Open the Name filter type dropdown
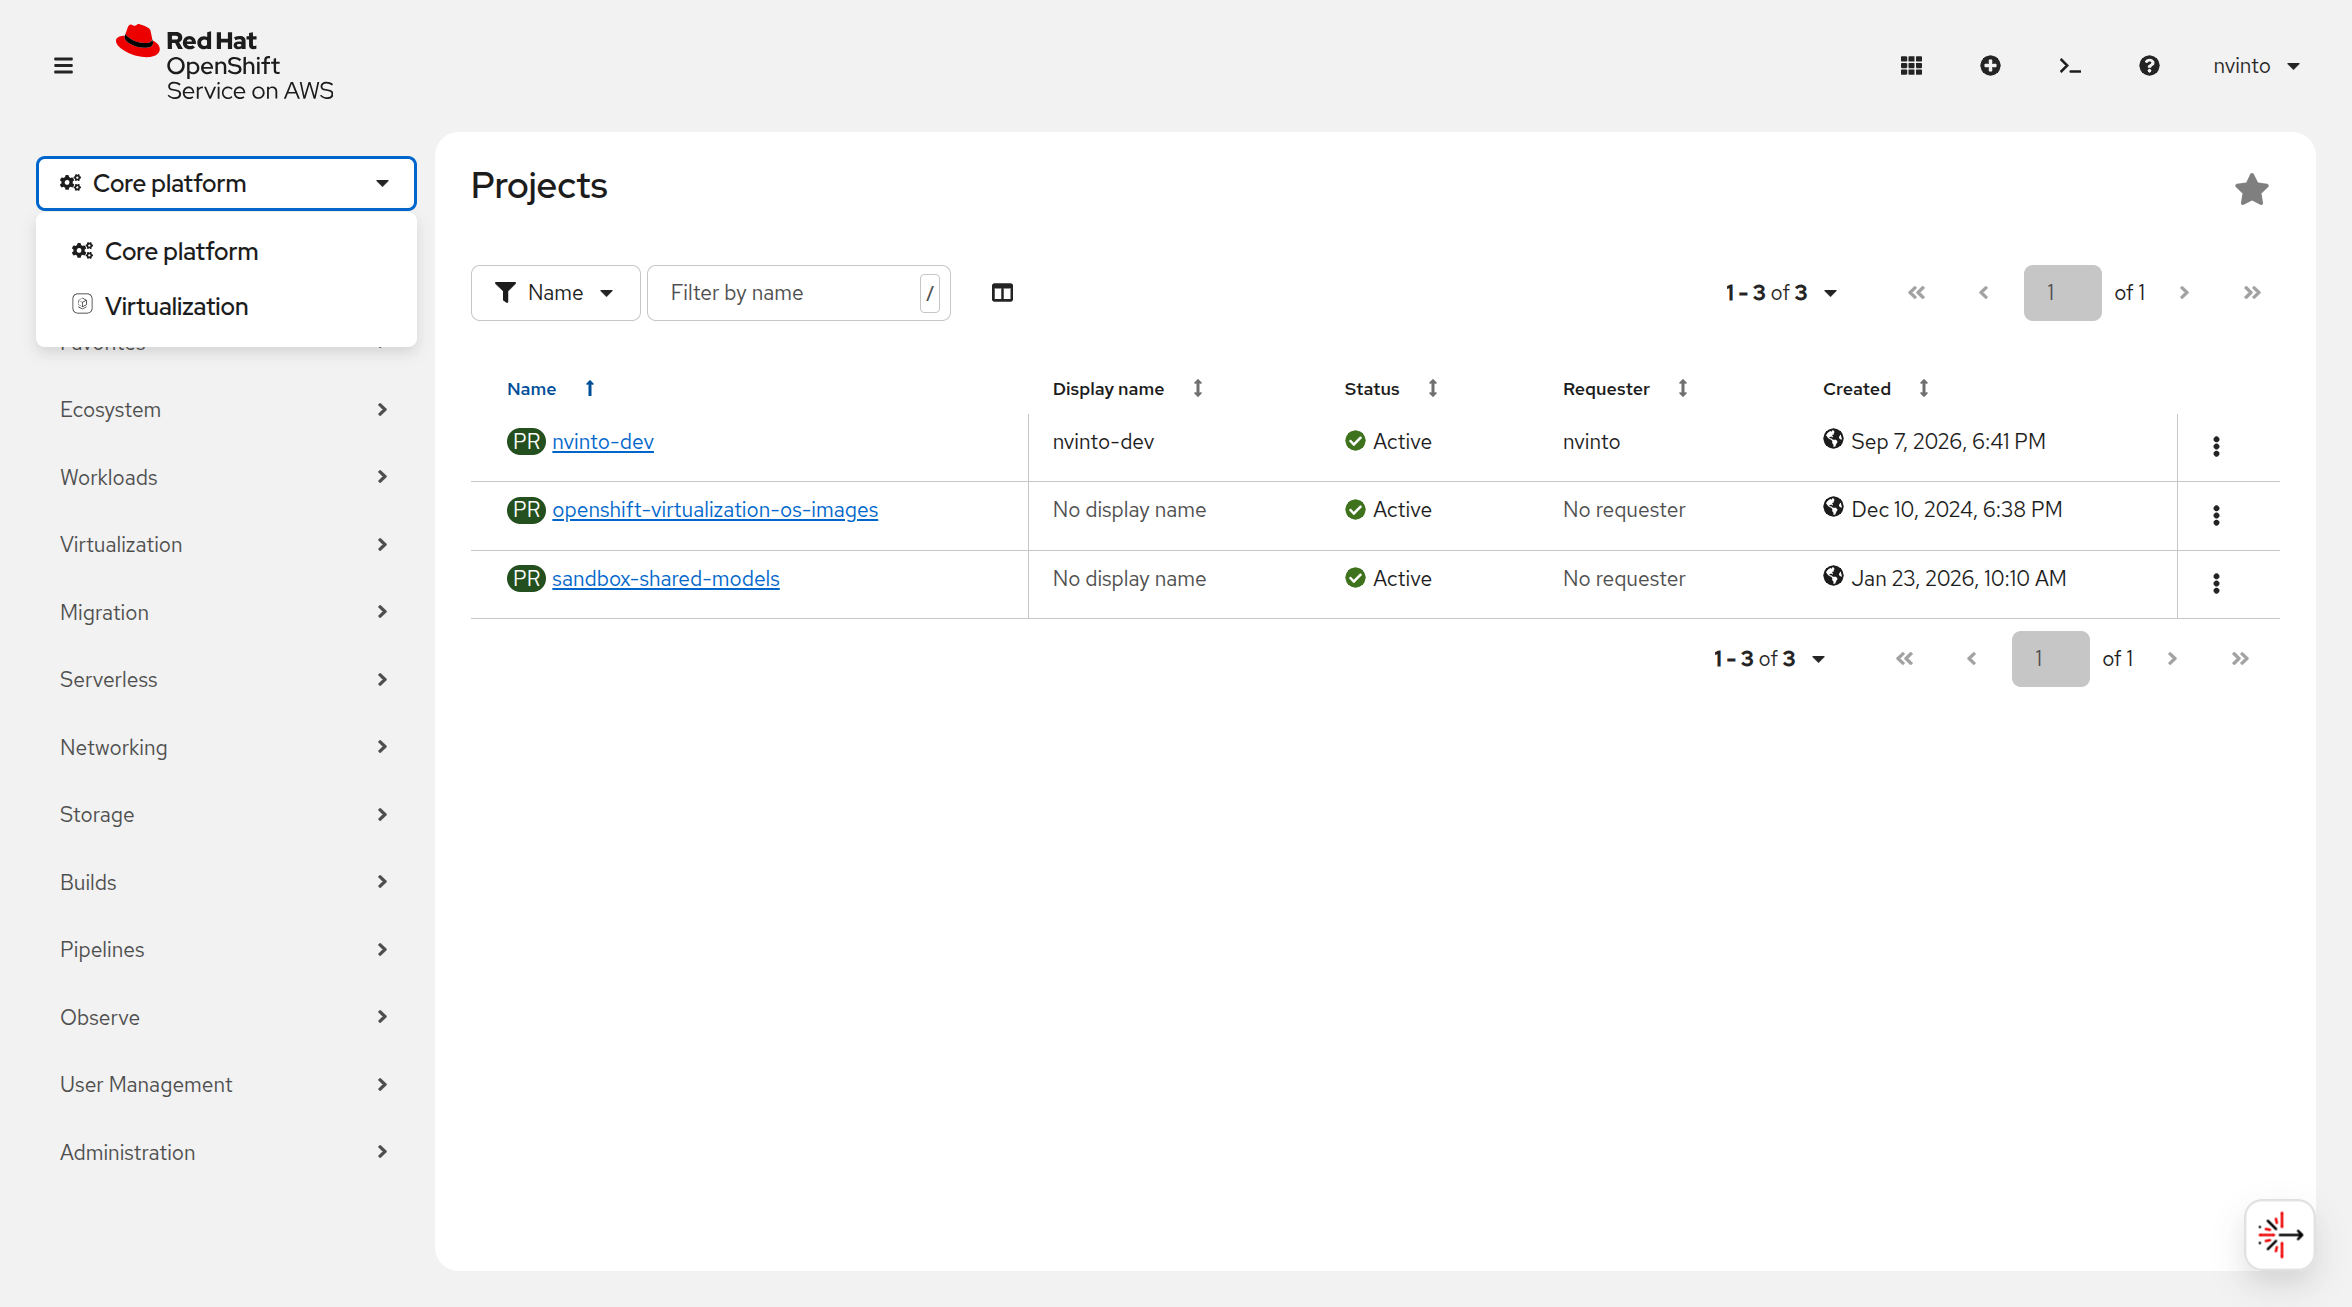Image resolution: width=2352 pixels, height=1307 pixels. click(555, 293)
